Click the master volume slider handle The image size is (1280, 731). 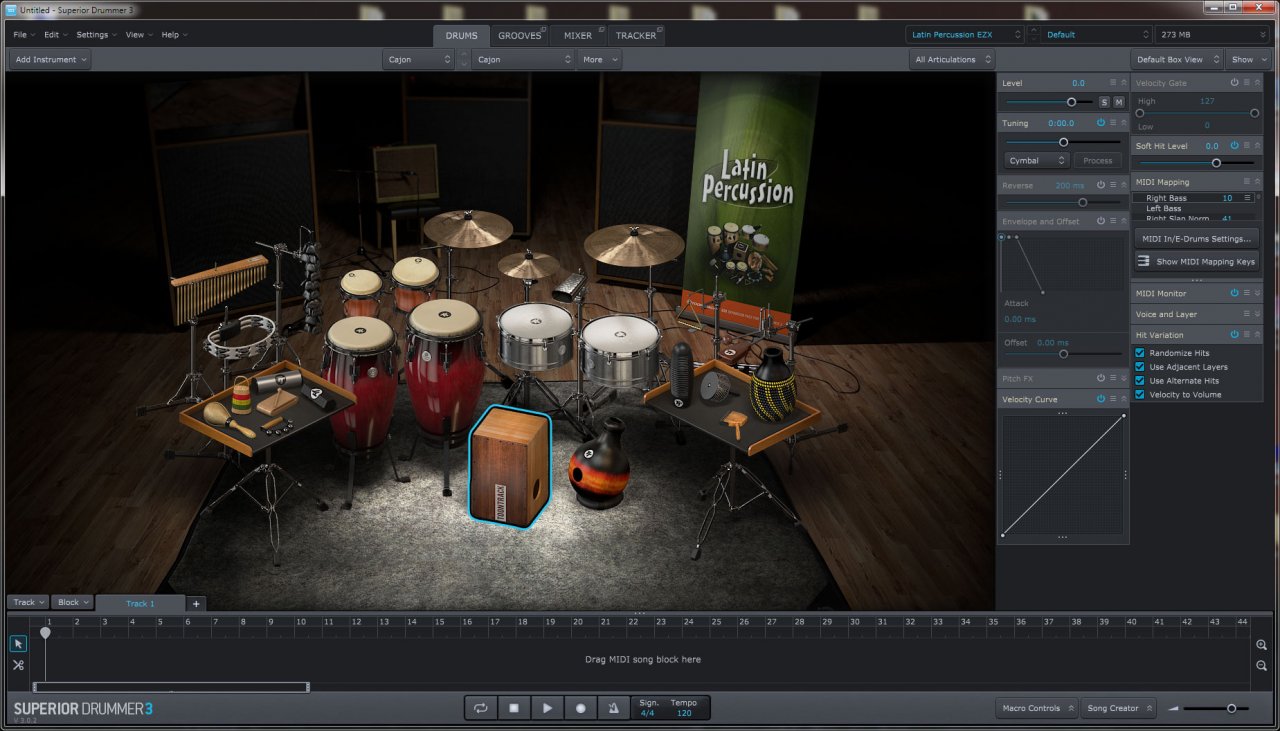1231,708
